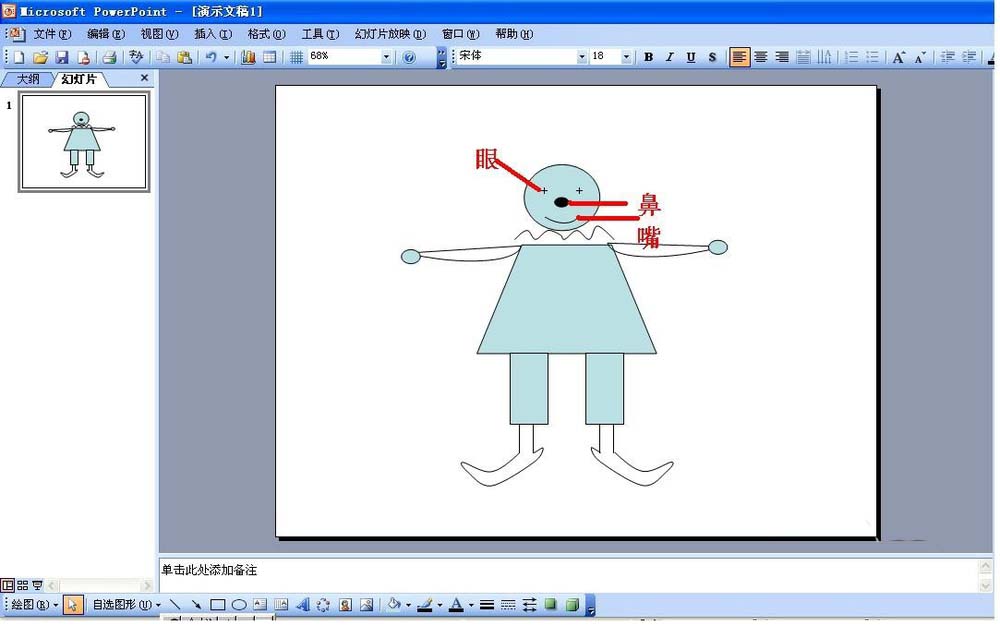Open the undo history dropdown arrow
The image size is (1000, 626).
point(226,57)
